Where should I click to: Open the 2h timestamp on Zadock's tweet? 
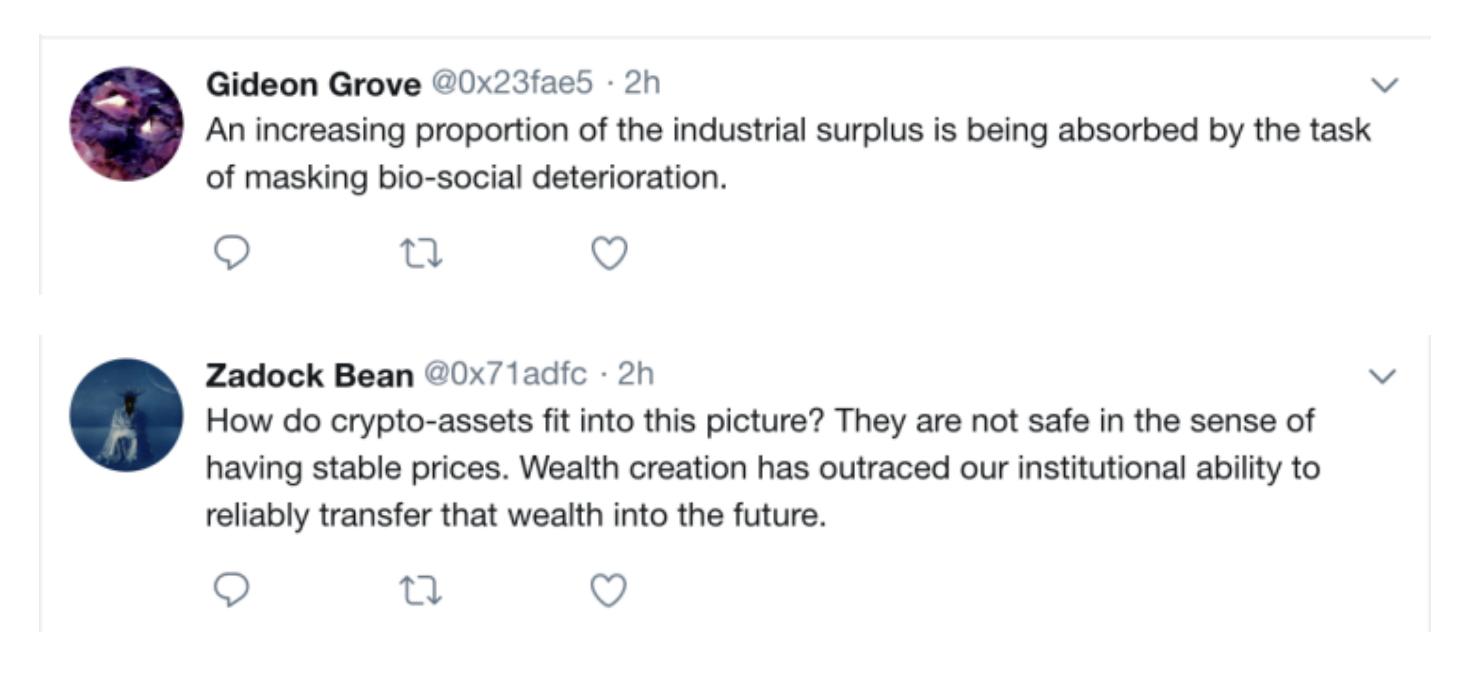click(636, 374)
